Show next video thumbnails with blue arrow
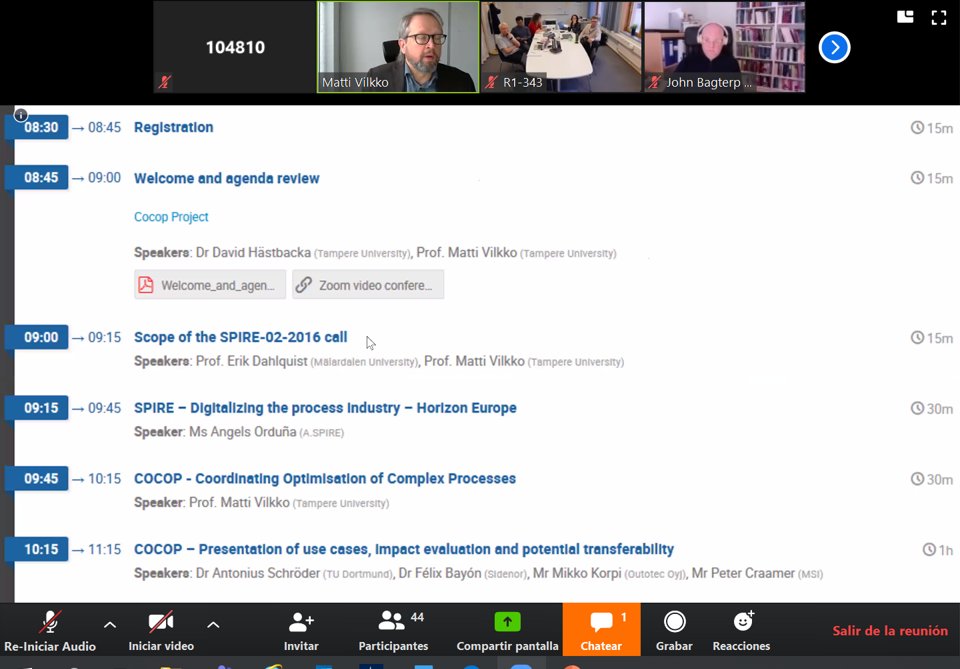The height and width of the screenshot is (669, 960). [x=834, y=47]
